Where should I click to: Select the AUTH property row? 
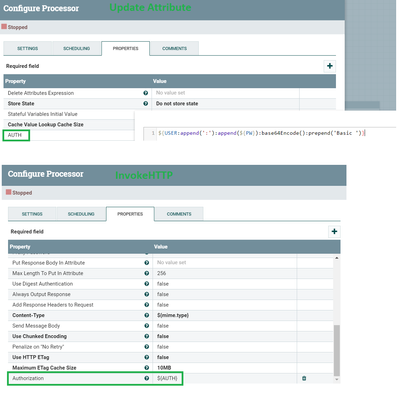(69, 135)
